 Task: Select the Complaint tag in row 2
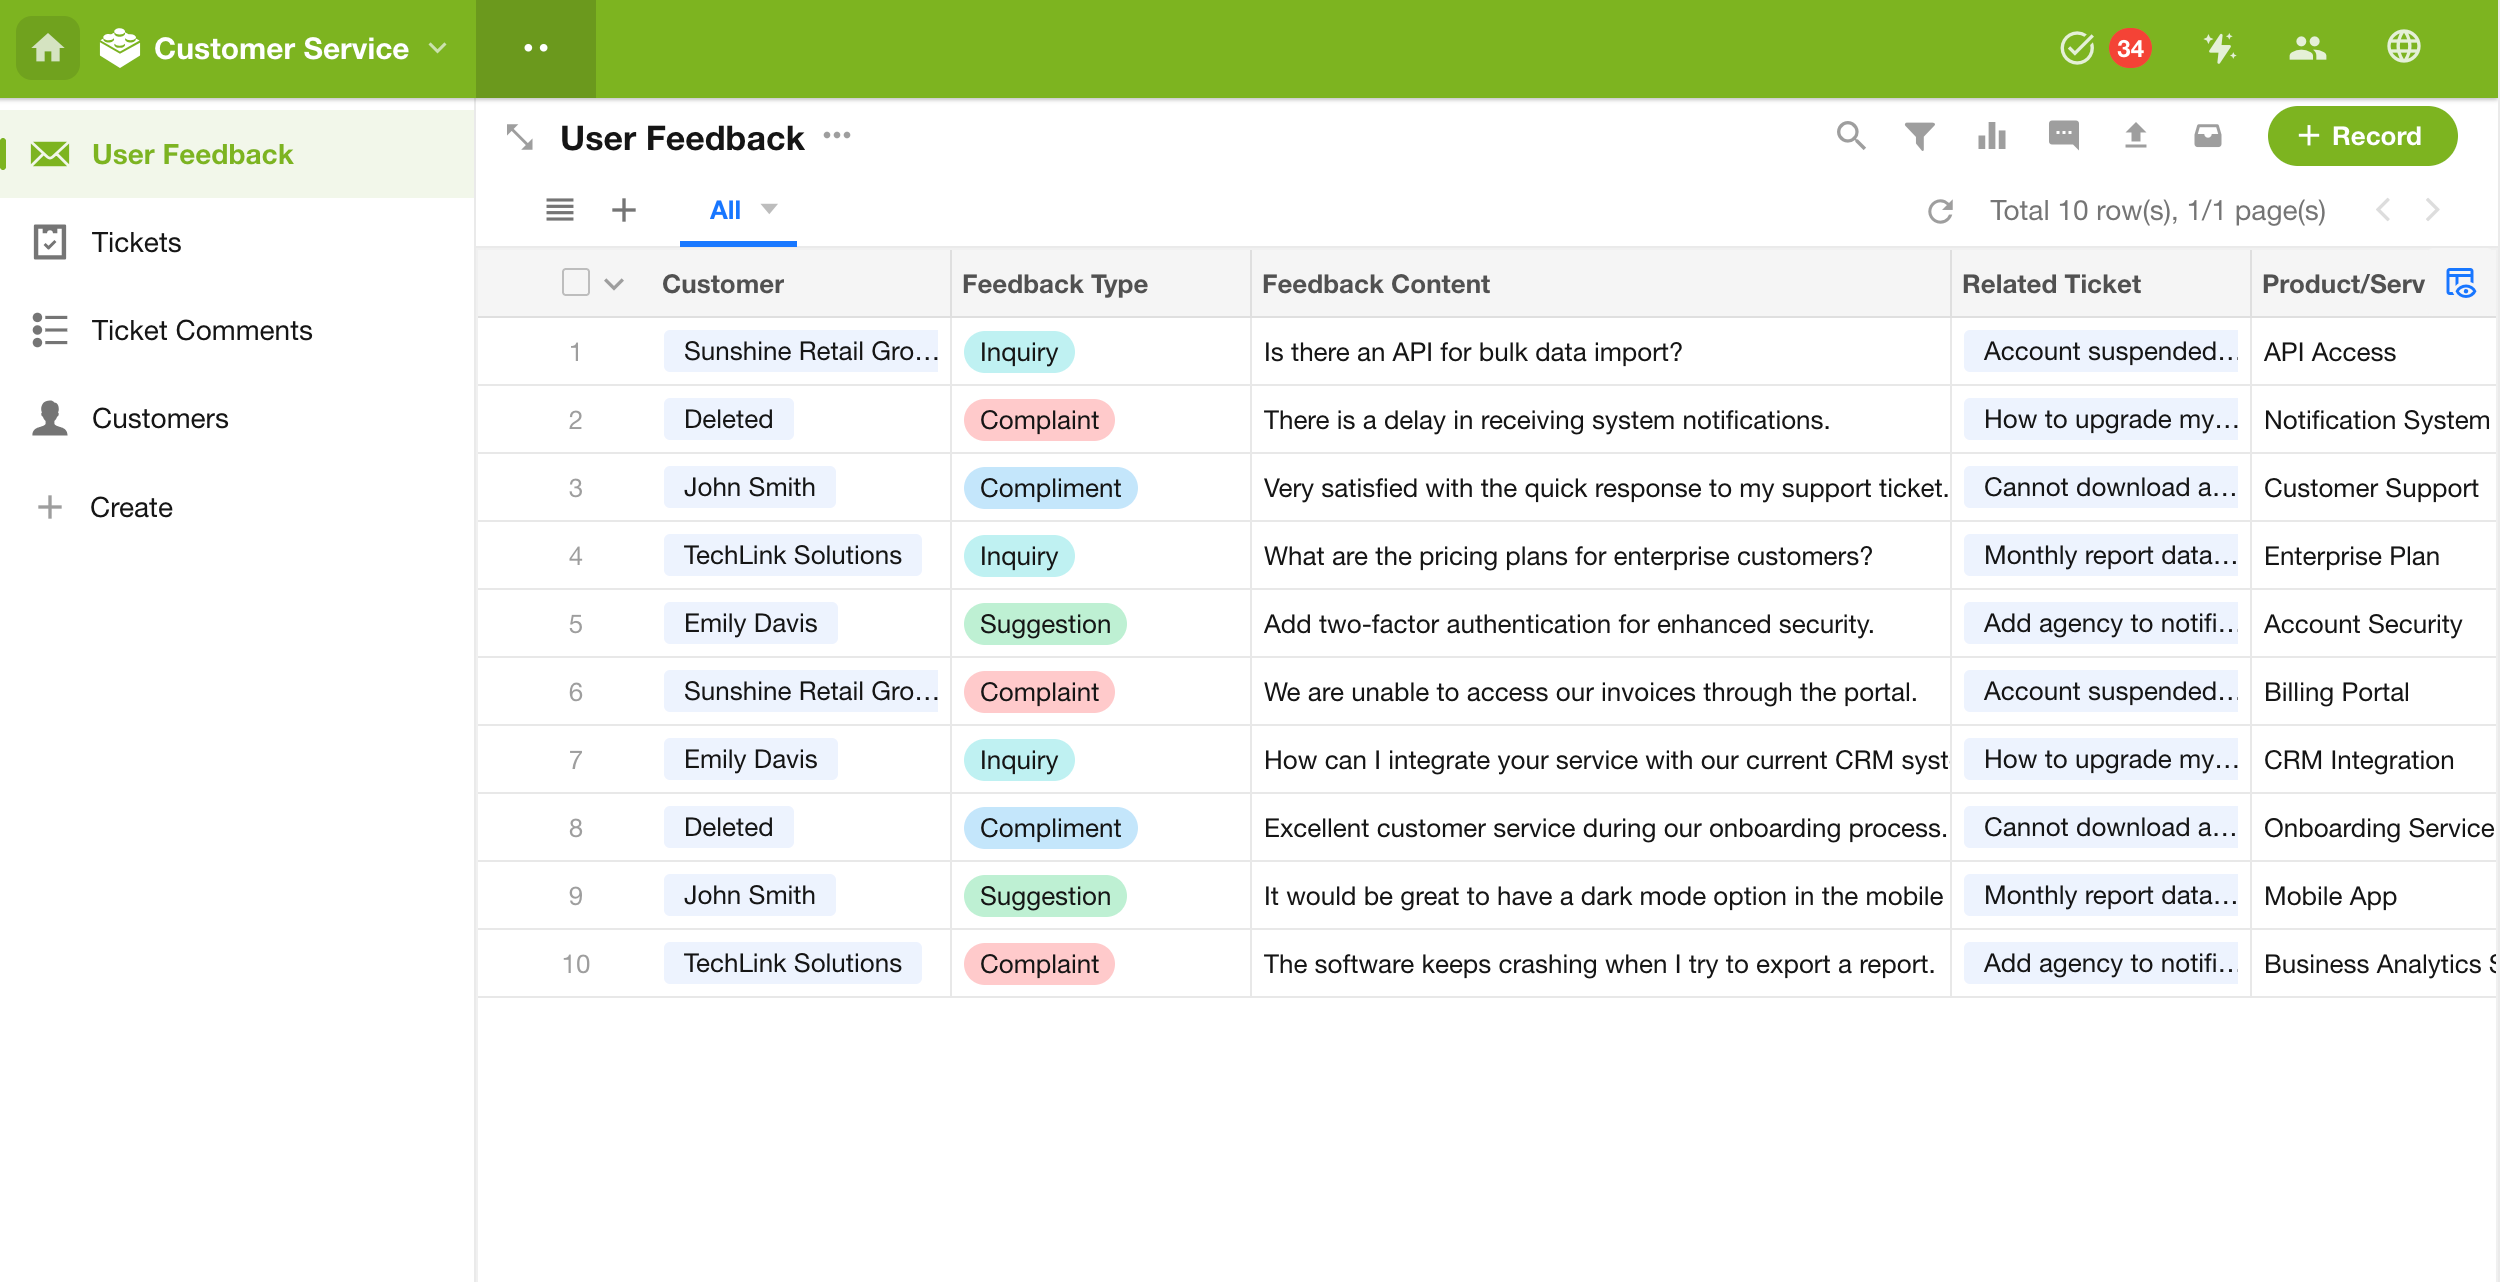pos(1038,420)
